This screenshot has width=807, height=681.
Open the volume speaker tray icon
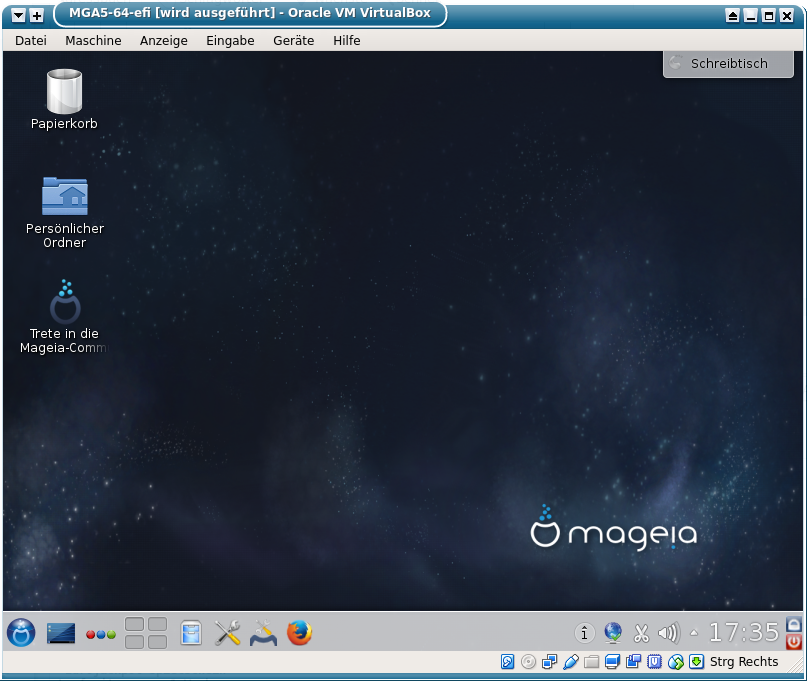coord(669,633)
